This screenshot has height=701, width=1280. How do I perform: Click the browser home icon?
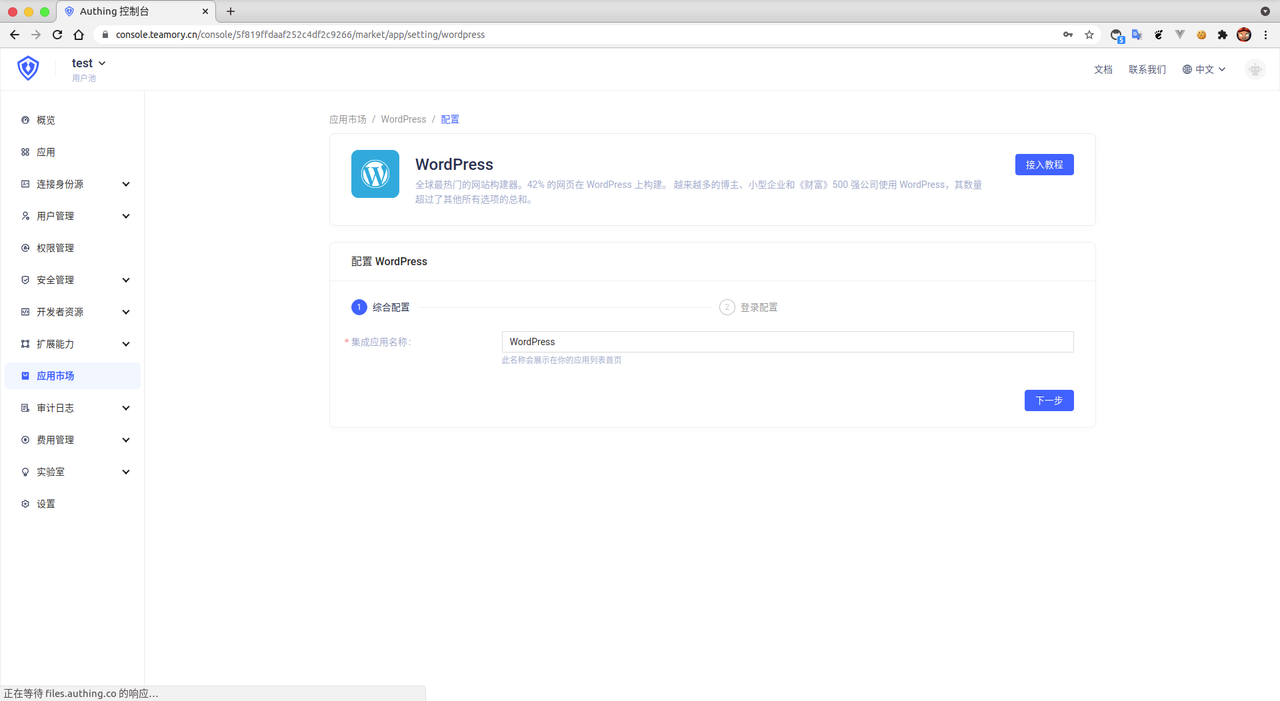click(x=79, y=34)
